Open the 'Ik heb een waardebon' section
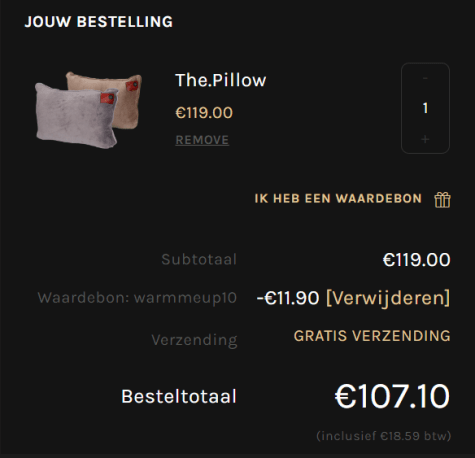 (338, 199)
